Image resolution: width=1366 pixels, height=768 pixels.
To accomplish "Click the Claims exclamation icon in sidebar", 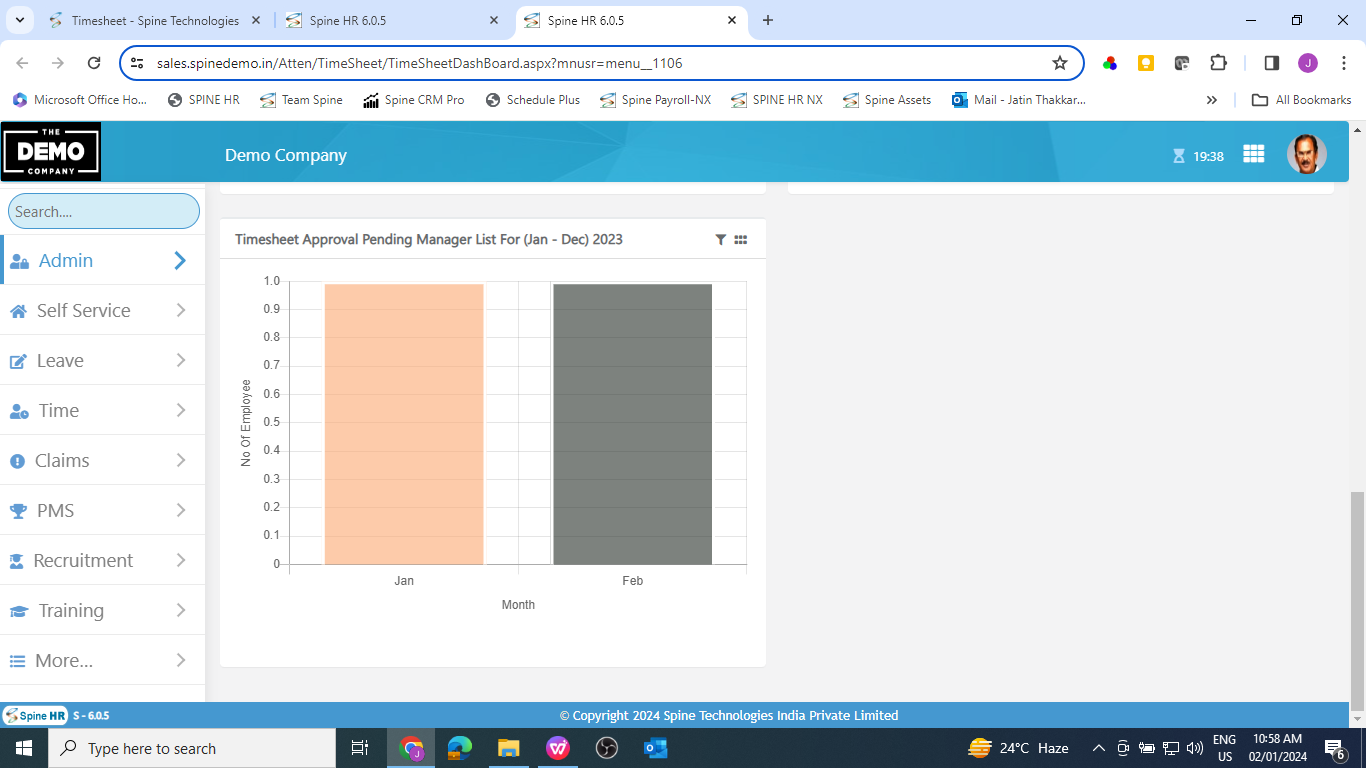I will (x=17, y=461).
